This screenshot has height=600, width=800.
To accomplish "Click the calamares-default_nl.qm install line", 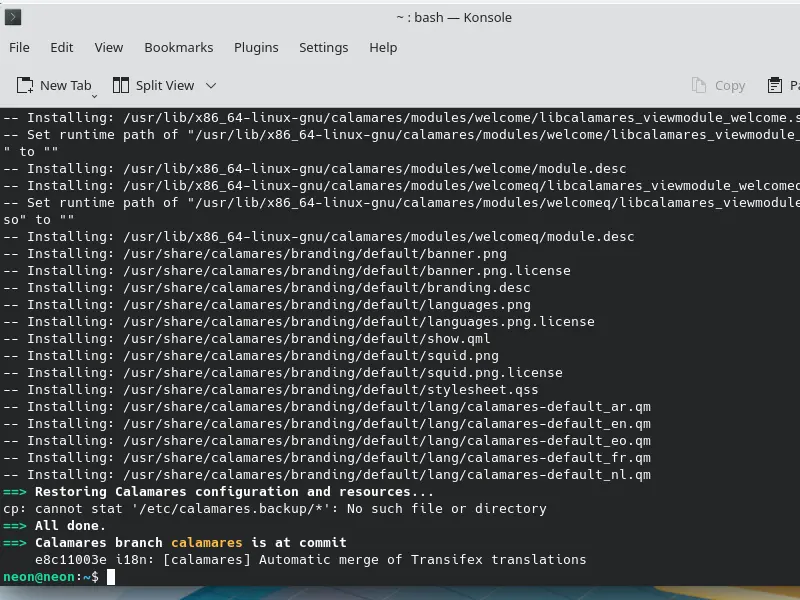I will coord(327,474).
